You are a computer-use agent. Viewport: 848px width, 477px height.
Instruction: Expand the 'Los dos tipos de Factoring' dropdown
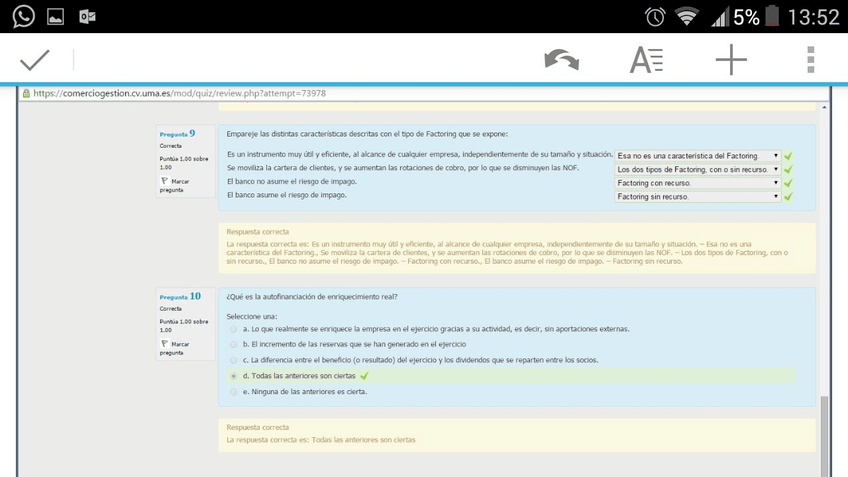pyautogui.click(x=697, y=170)
